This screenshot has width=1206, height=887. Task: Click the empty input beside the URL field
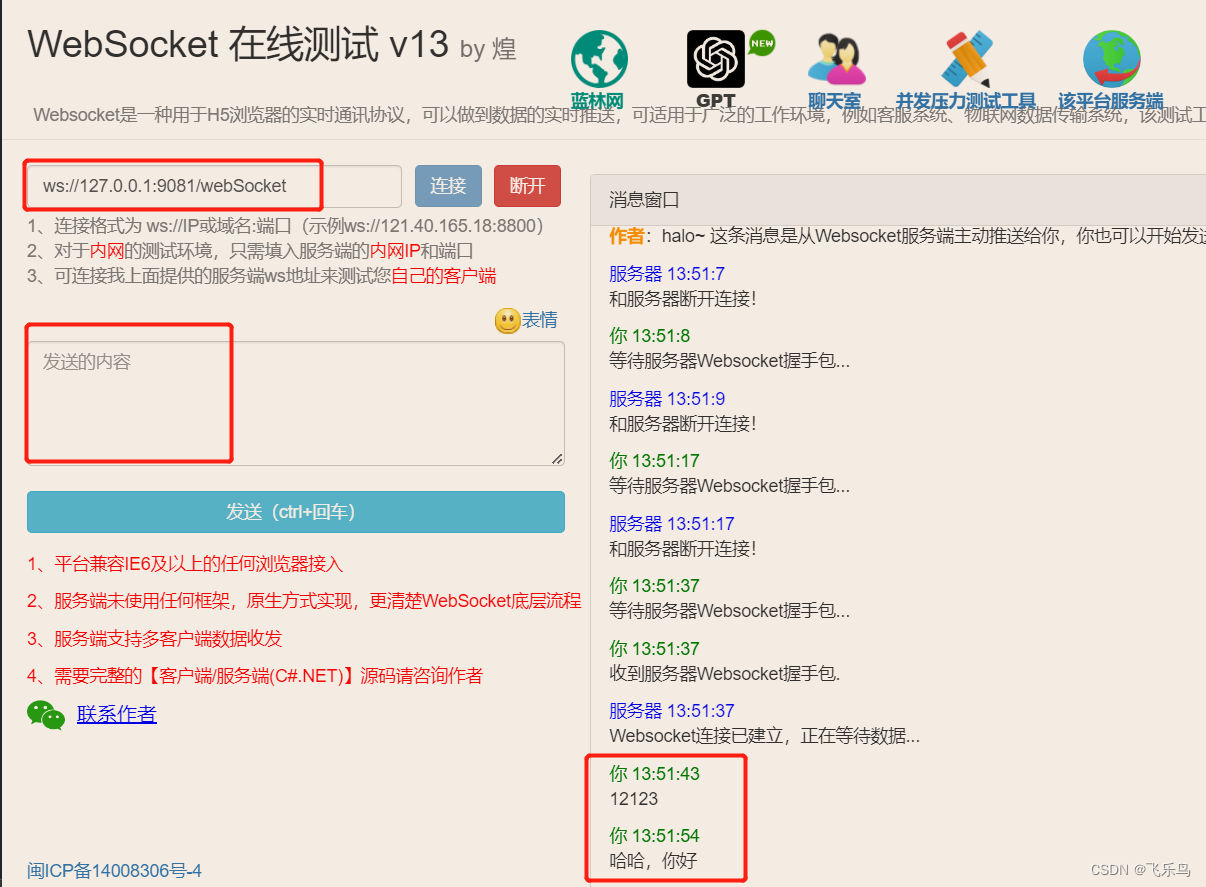[362, 186]
